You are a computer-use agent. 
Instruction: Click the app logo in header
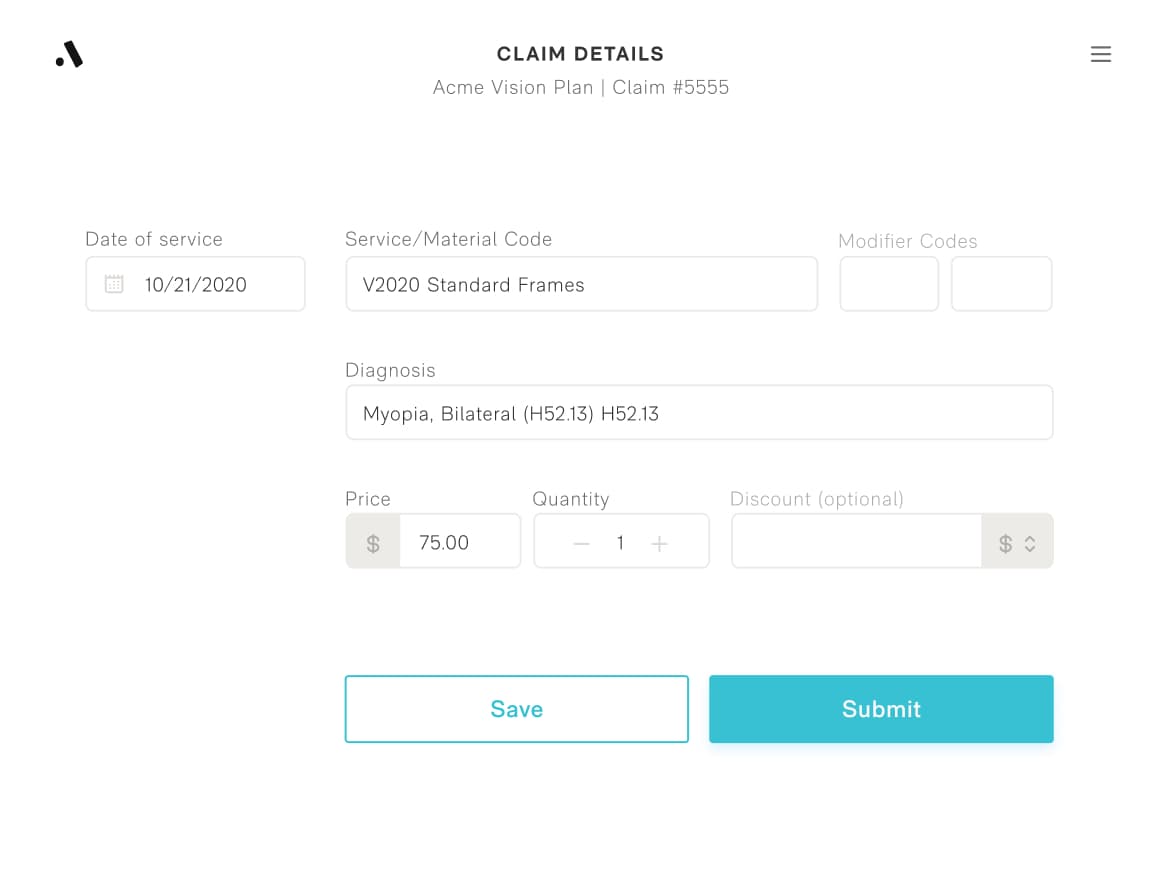click(x=69, y=54)
